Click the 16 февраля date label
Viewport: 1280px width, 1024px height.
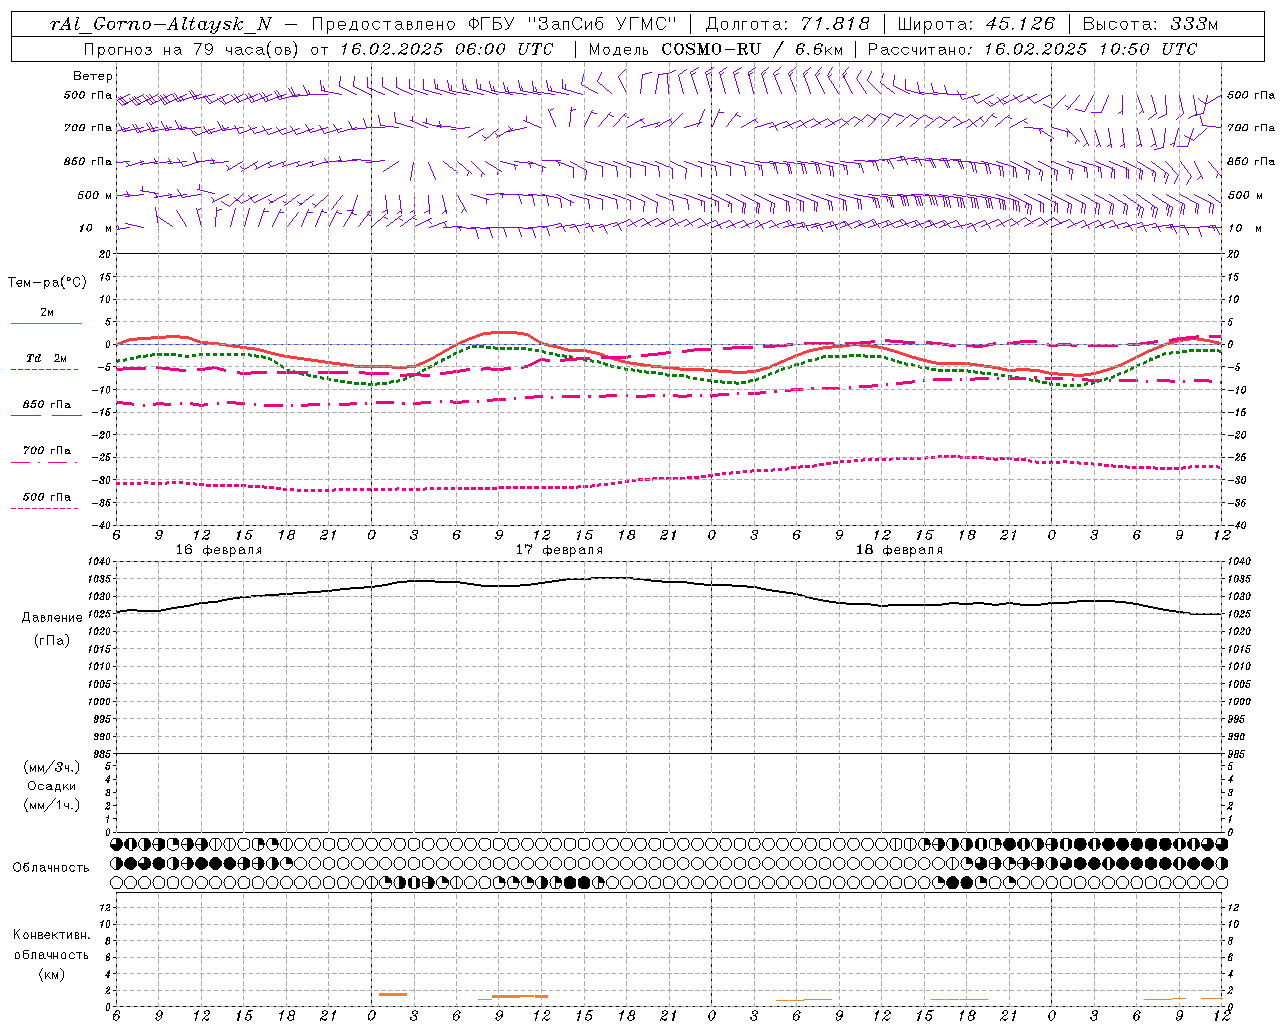[x=219, y=550]
